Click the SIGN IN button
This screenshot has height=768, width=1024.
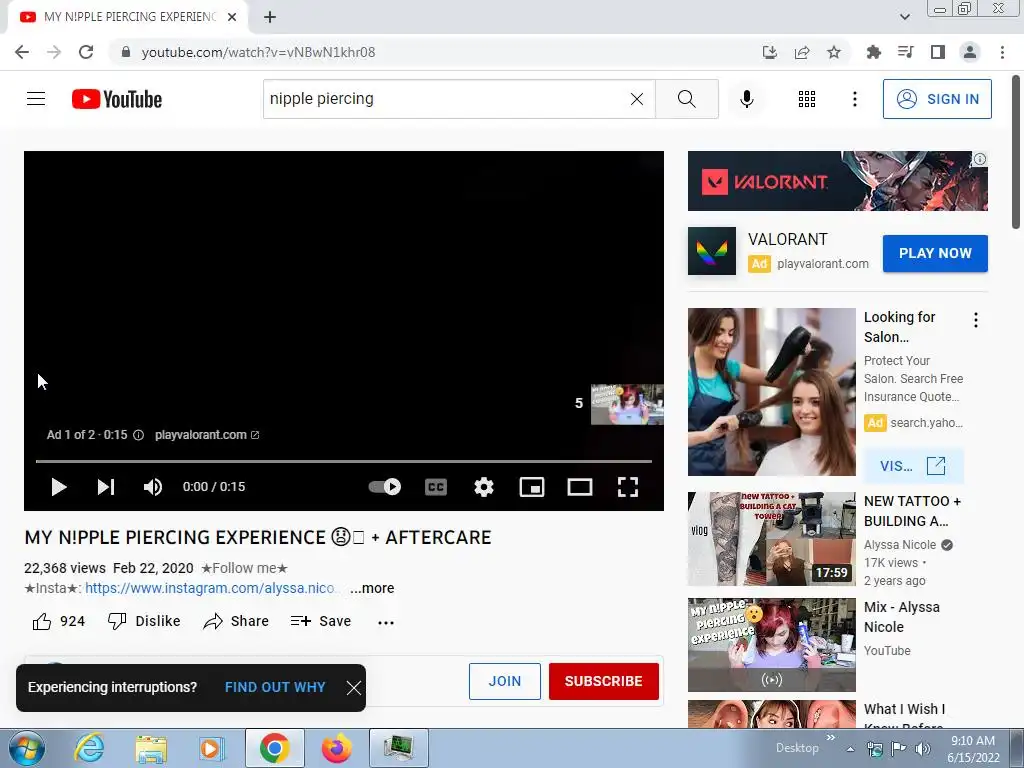[936, 99]
